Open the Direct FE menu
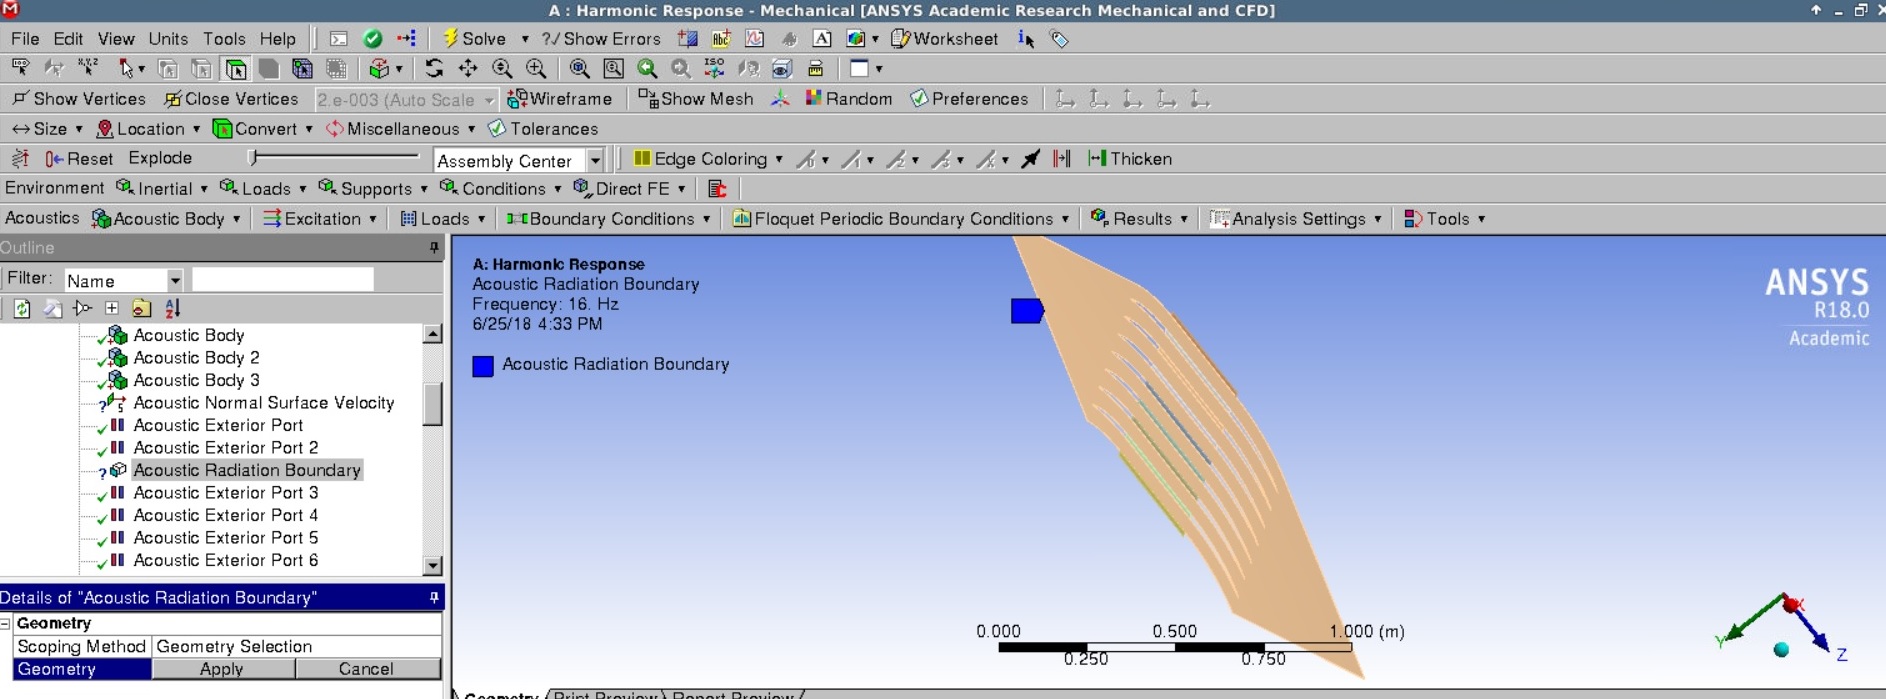 (630, 189)
